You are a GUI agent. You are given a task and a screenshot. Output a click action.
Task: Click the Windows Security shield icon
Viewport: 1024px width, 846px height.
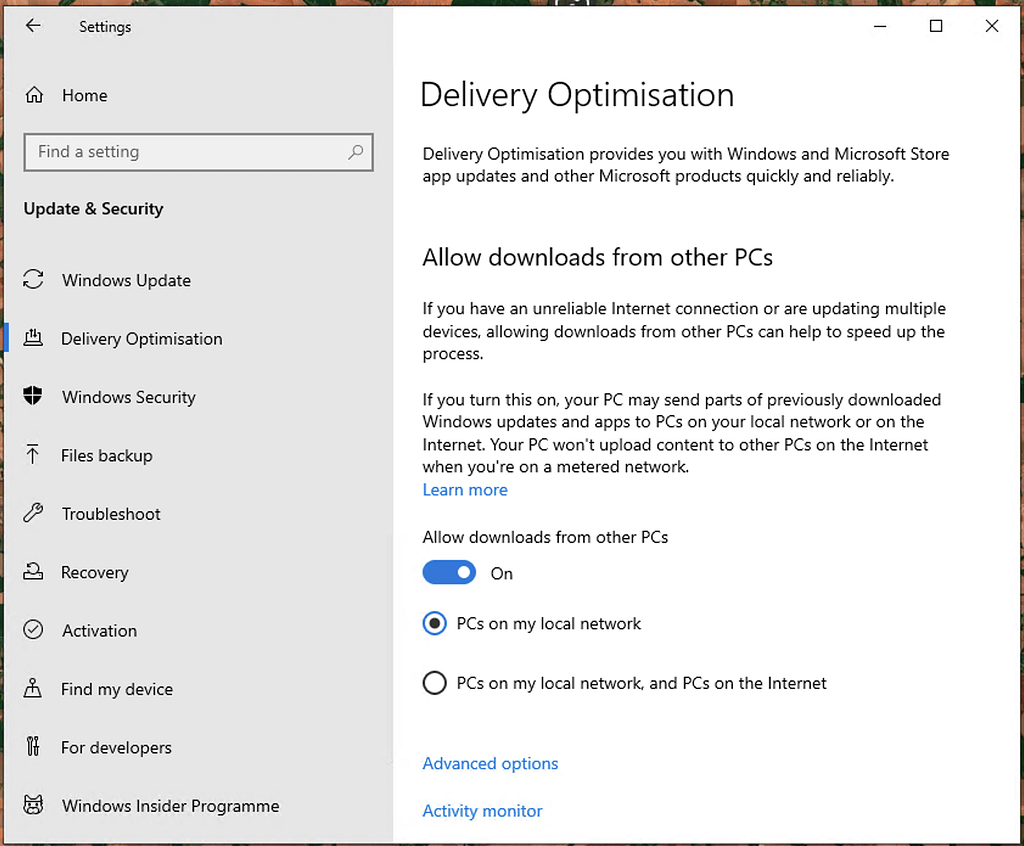coord(33,397)
